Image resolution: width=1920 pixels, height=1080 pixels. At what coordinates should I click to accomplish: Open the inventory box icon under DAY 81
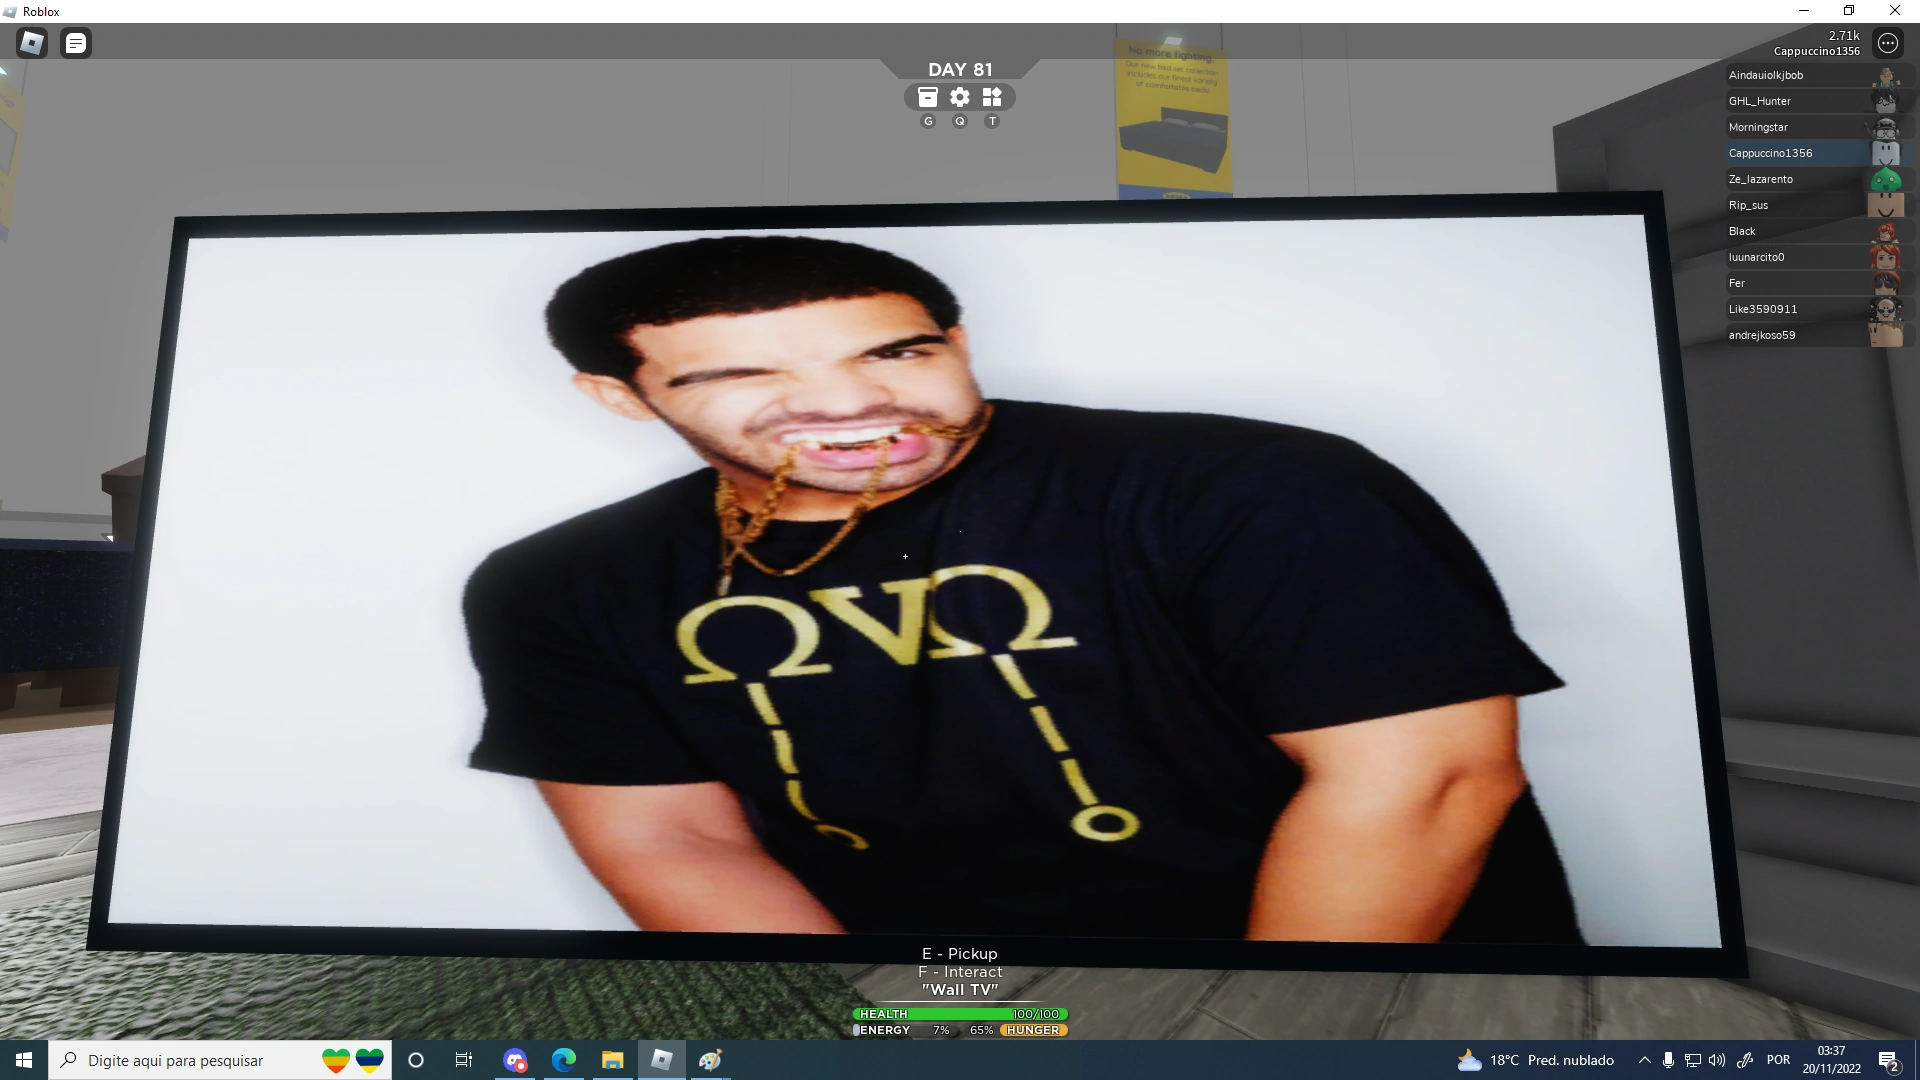[928, 97]
